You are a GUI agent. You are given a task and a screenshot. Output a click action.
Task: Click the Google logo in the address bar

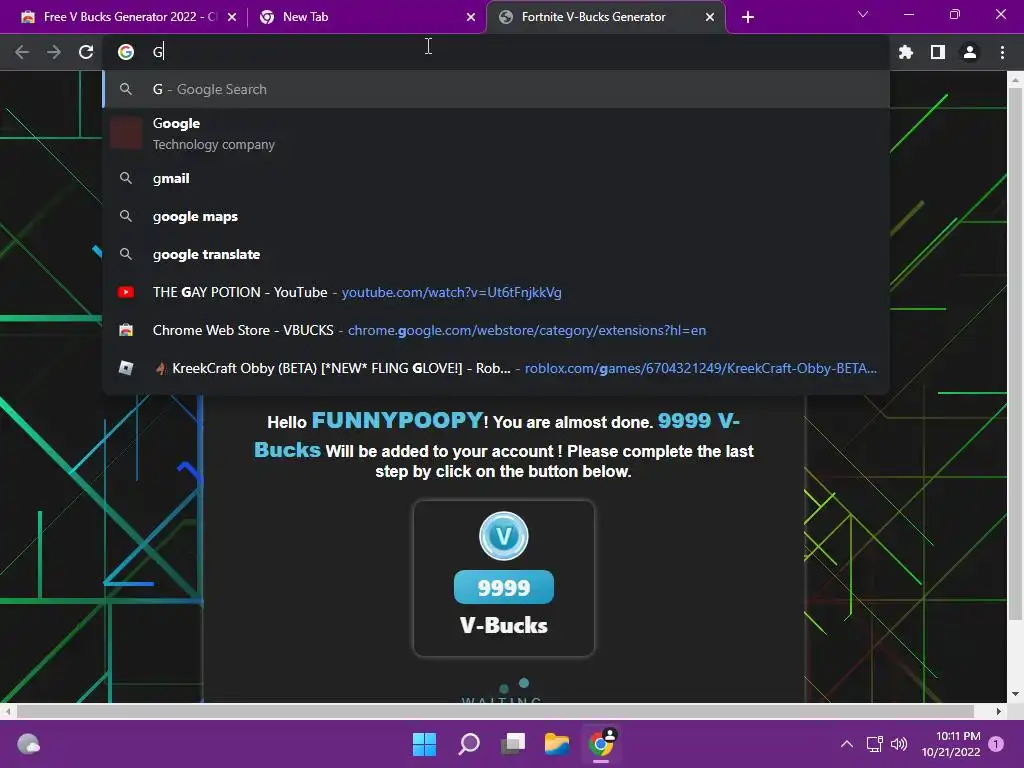tap(126, 52)
